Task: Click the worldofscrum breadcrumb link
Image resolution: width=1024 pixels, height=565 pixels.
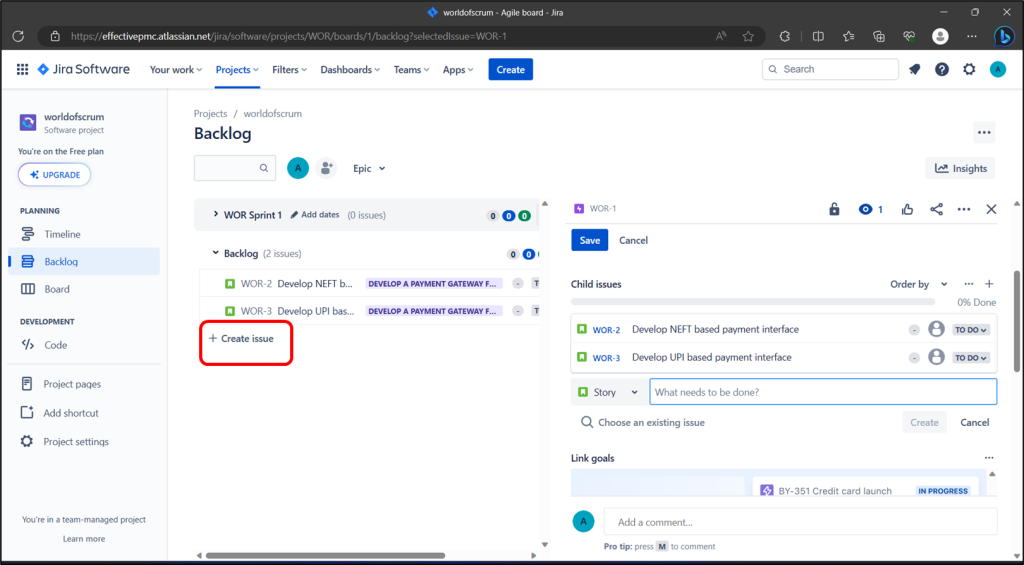Action: click(273, 114)
